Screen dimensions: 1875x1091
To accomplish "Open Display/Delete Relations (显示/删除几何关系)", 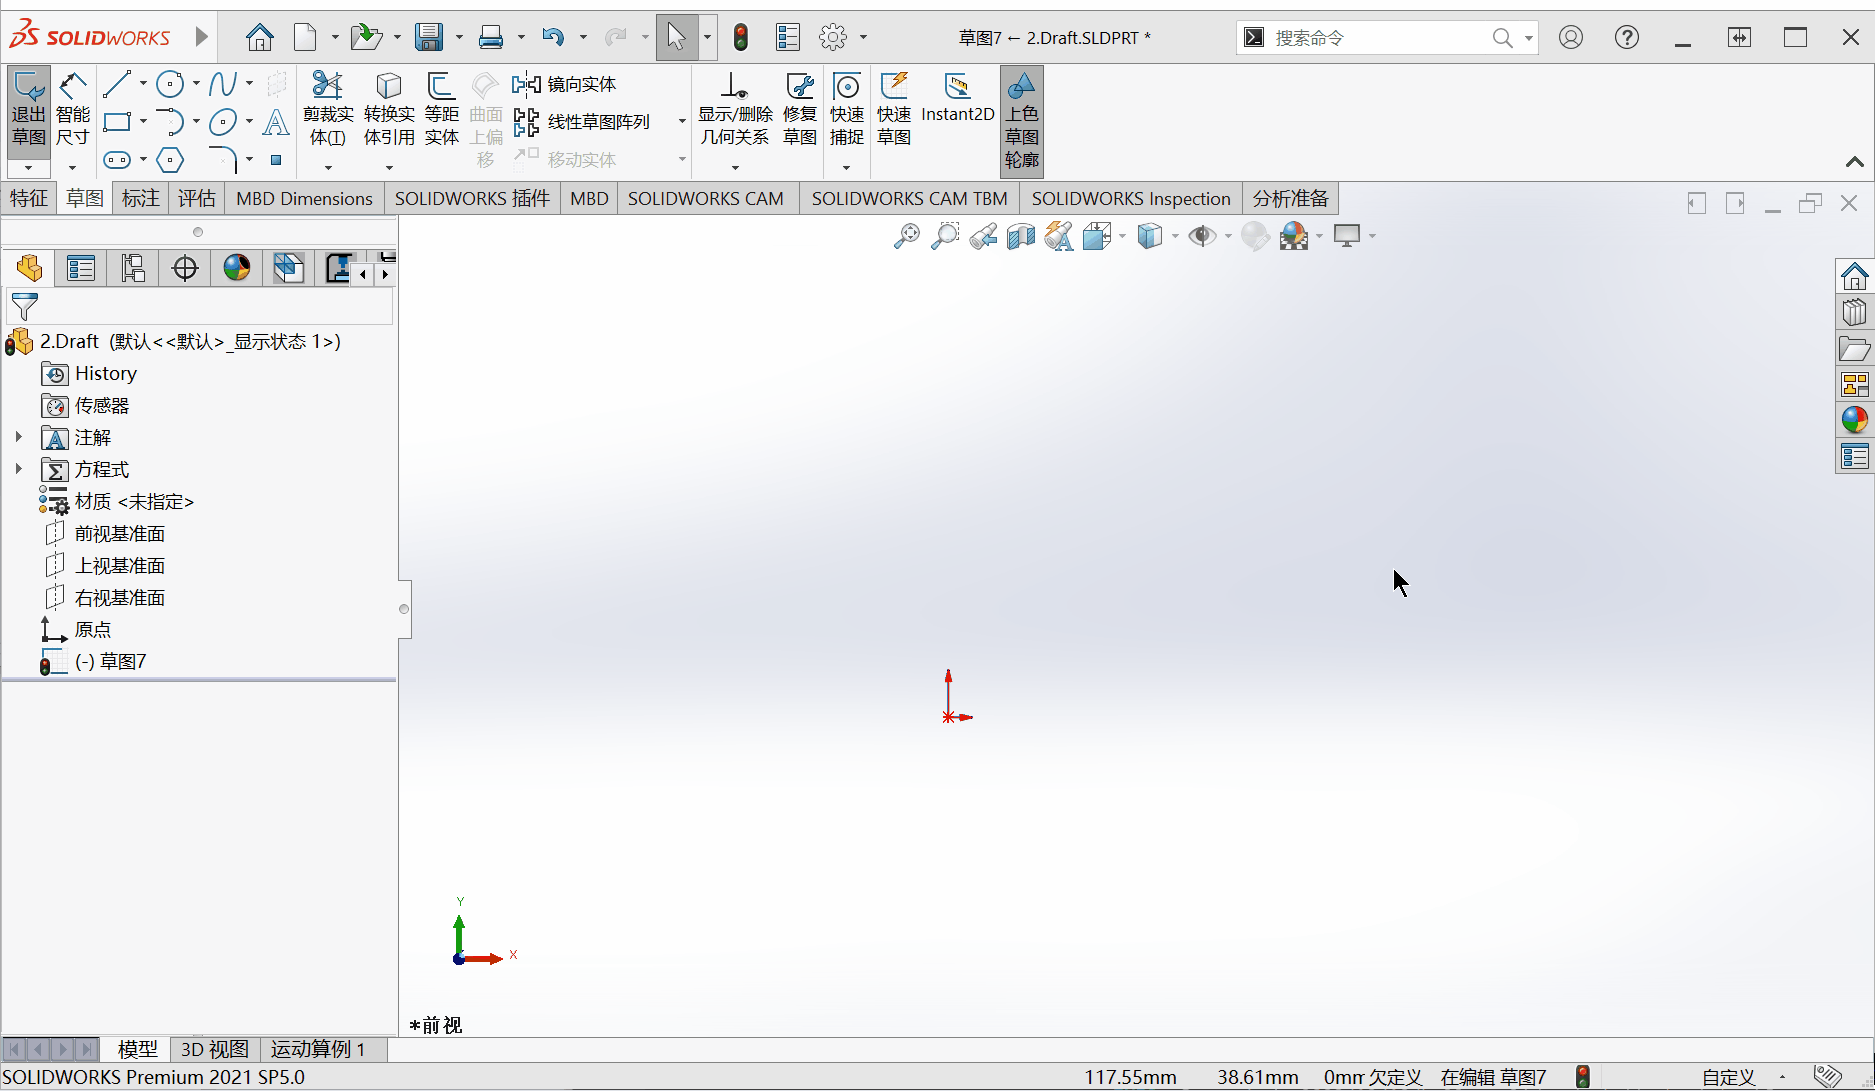I will point(735,110).
